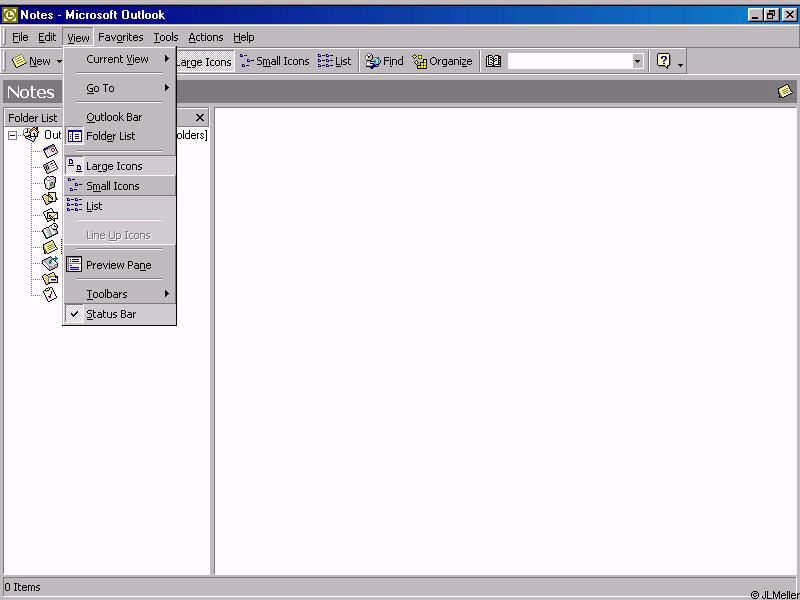Select the Deleted Items folder icon

click(x=50, y=183)
